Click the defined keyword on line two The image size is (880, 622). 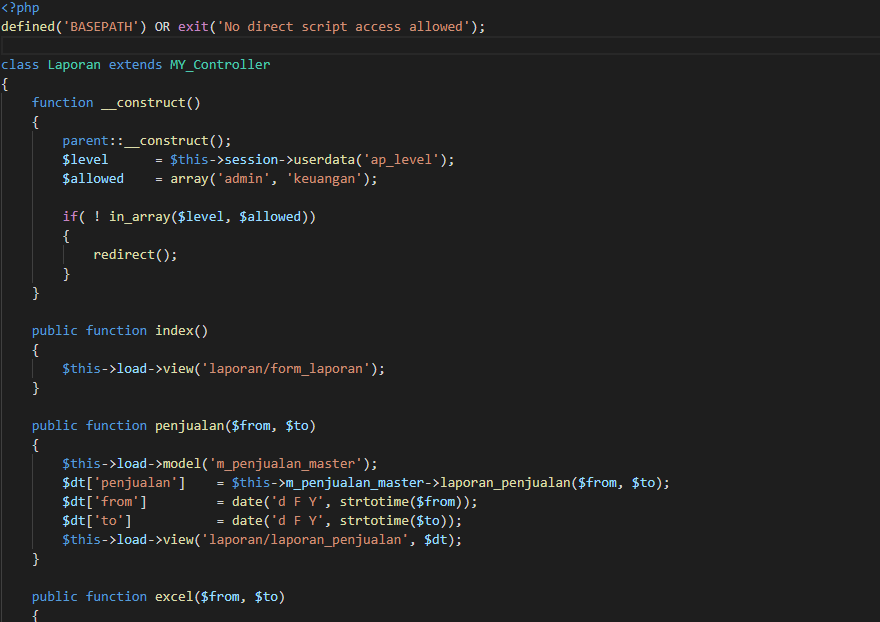point(28,27)
